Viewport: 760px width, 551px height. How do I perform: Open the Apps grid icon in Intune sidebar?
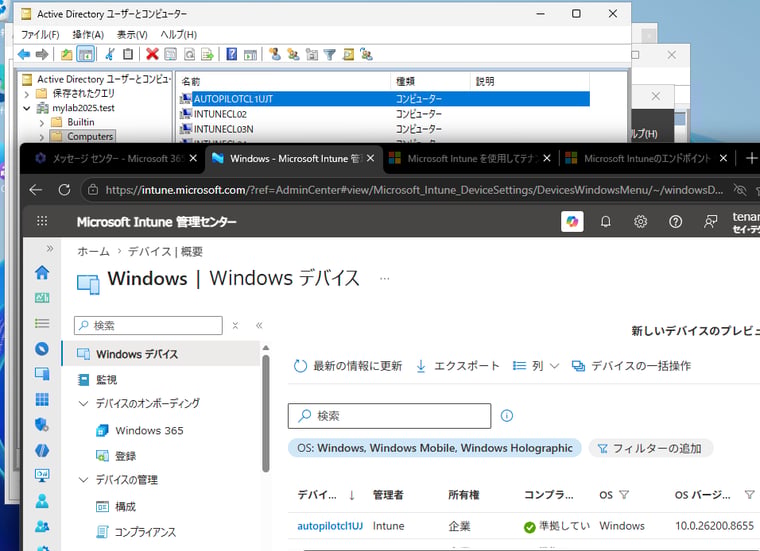point(42,399)
